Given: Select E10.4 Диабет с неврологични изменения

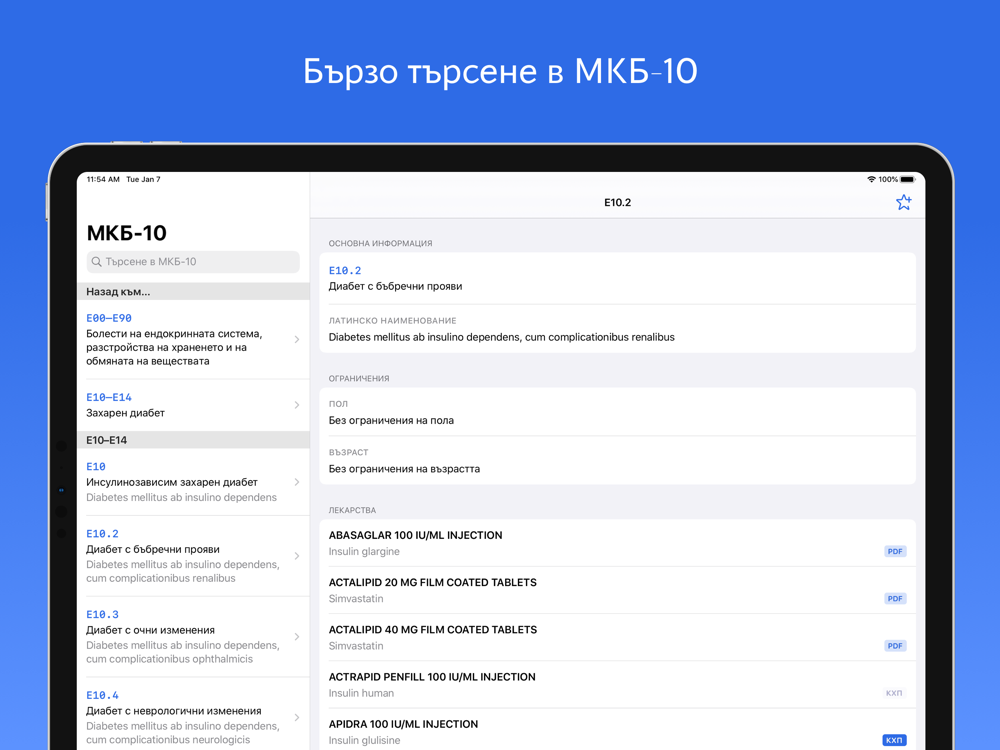Looking at the screenshot, I should 193,717.
